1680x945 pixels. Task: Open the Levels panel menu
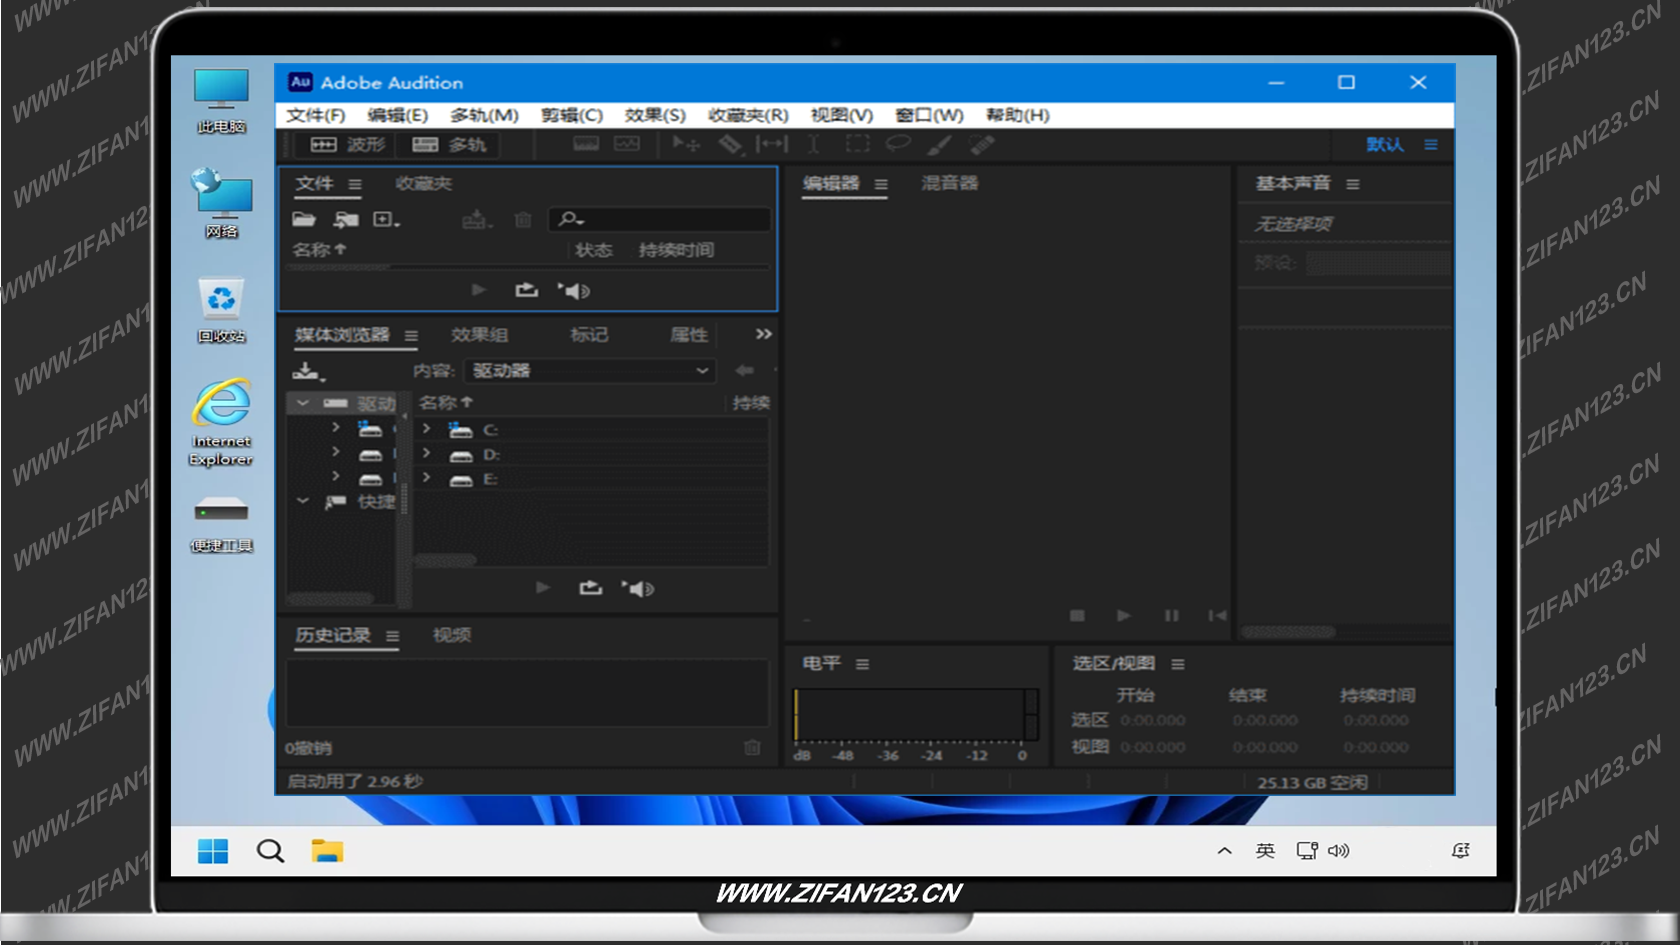coord(862,664)
